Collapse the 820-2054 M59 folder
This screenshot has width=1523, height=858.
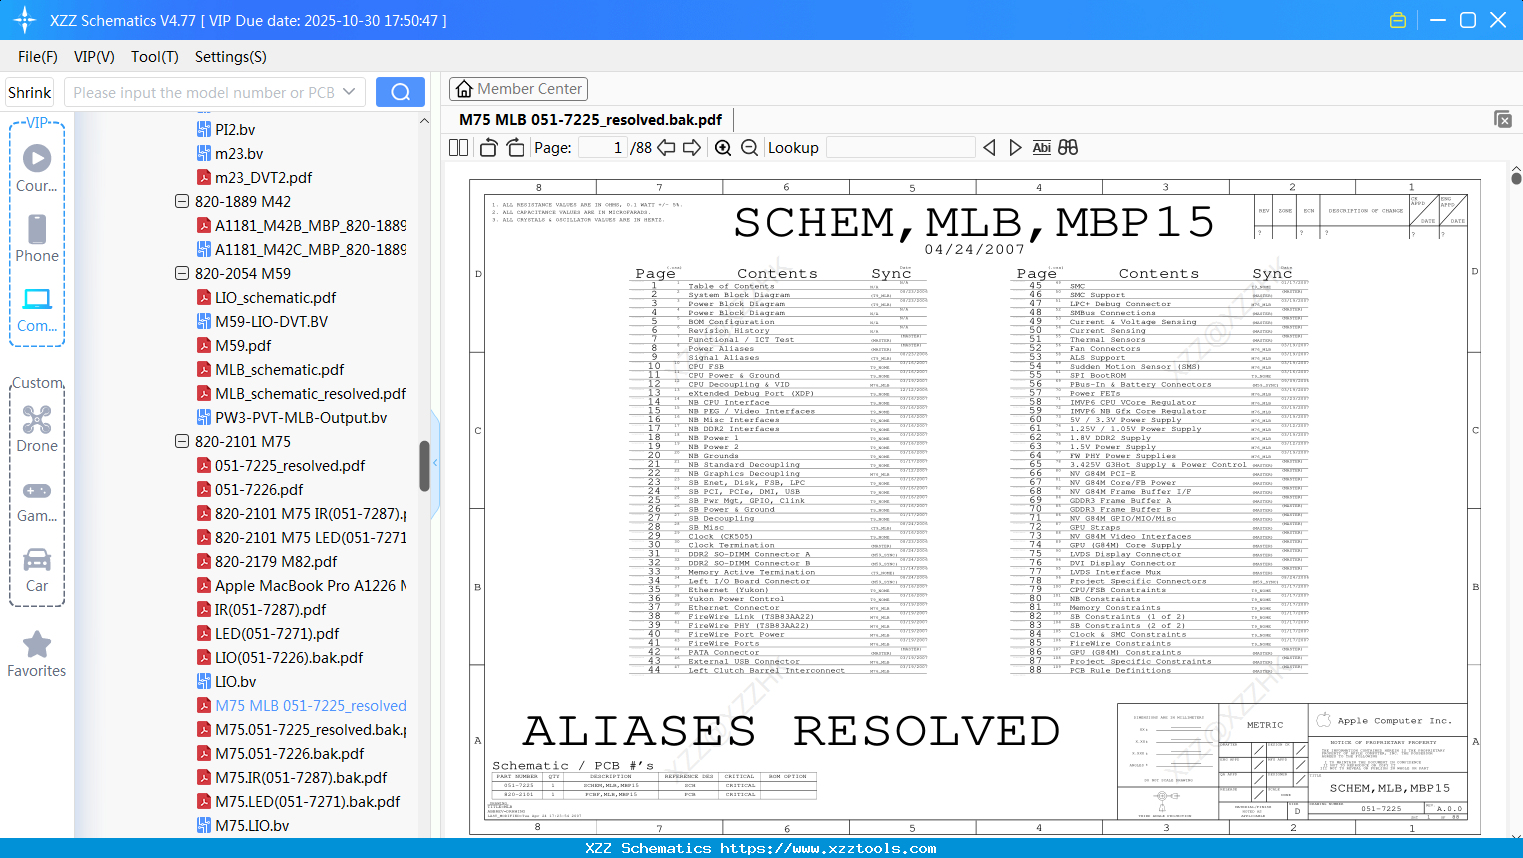(182, 273)
